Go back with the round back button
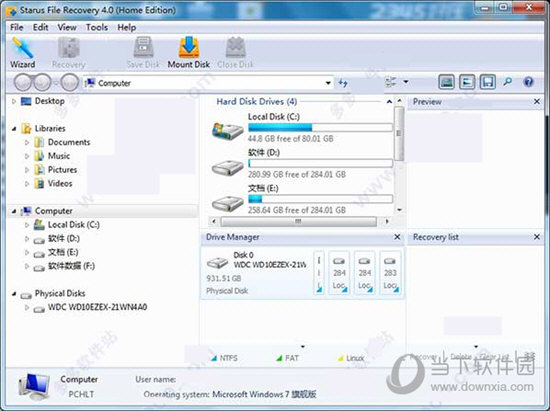This screenshot has width=550, height=411. point(23,83)
